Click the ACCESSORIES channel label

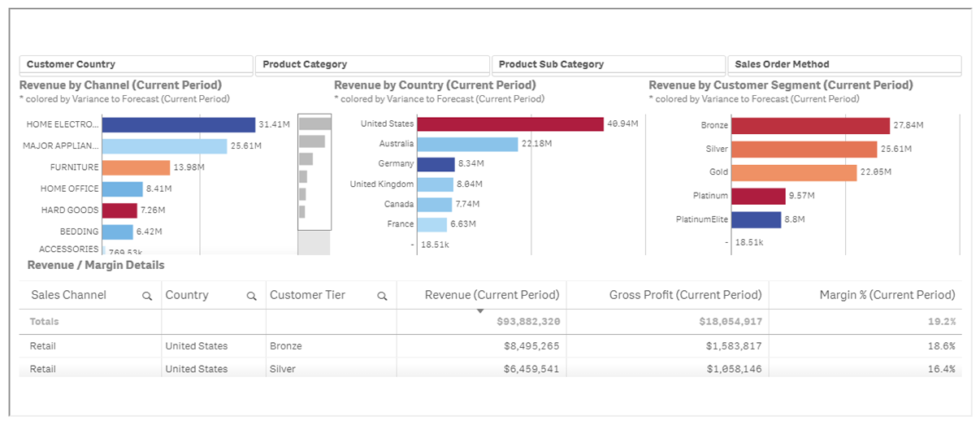click(69, 249)
